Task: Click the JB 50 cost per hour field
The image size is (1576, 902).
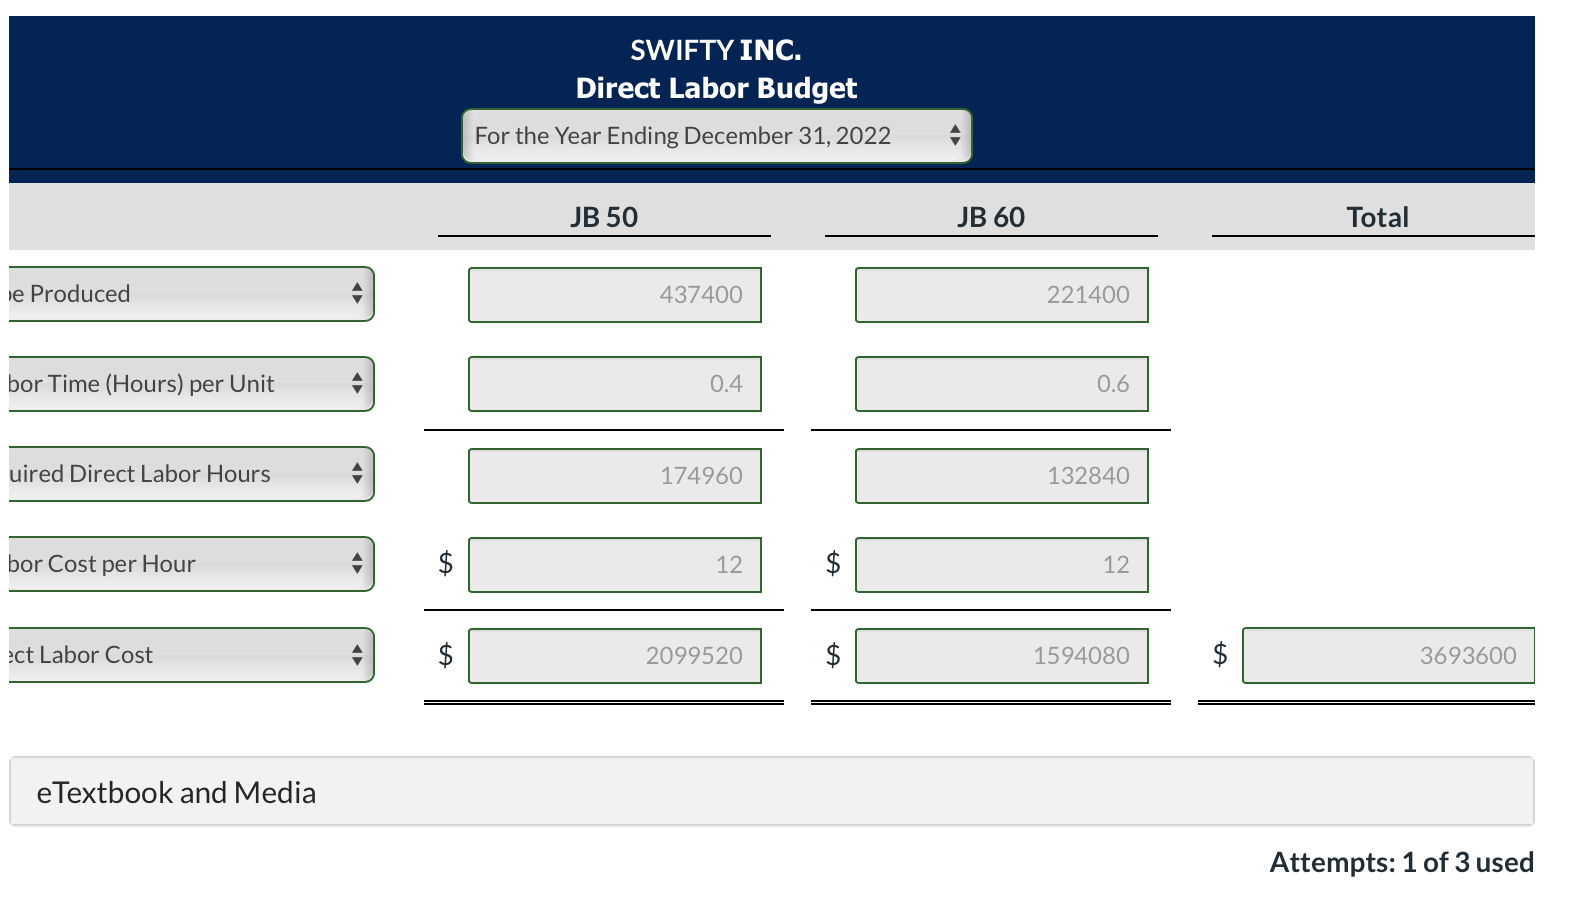Action: click(x=615, y=565)
